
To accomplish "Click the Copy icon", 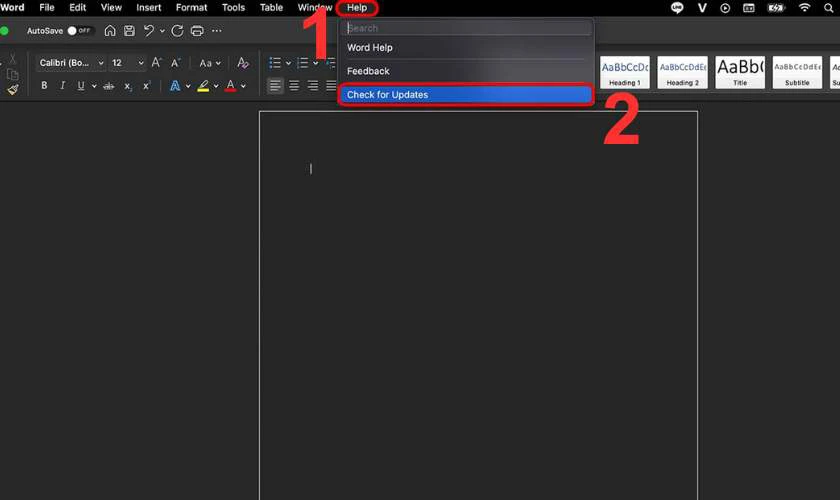I will (x=12, y=74).
